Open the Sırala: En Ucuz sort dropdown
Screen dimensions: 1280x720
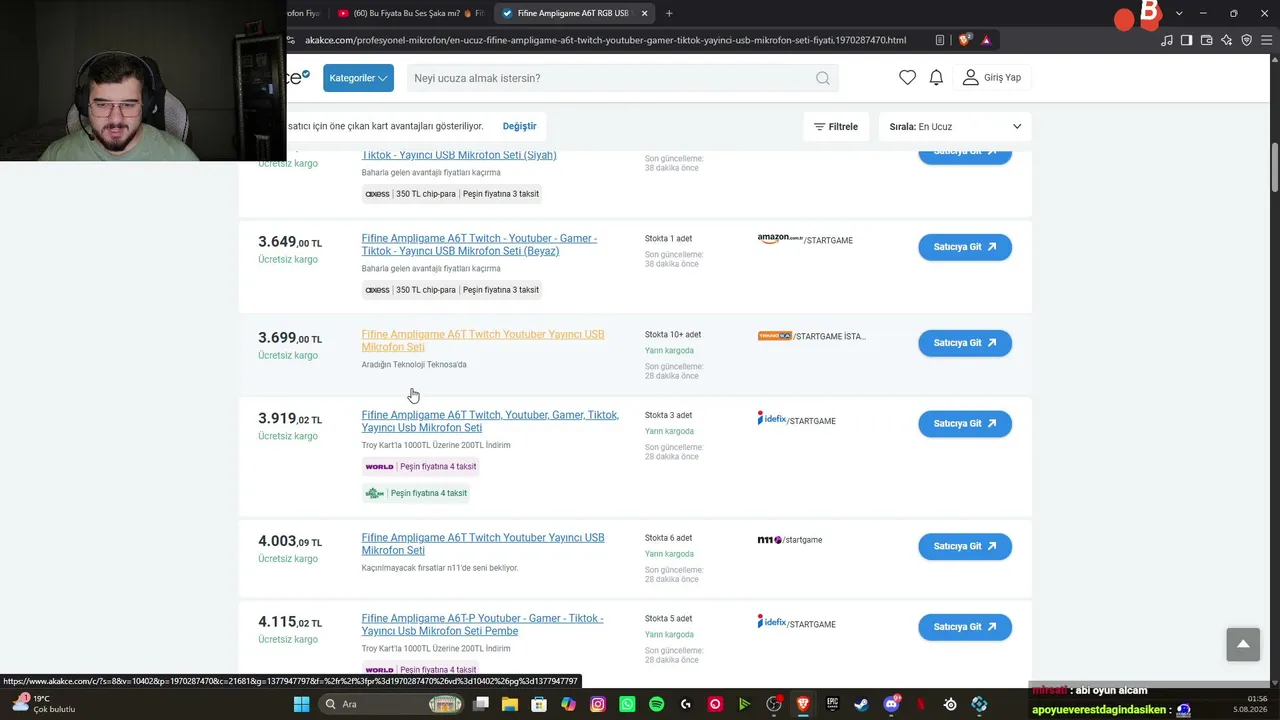point(955,127)
